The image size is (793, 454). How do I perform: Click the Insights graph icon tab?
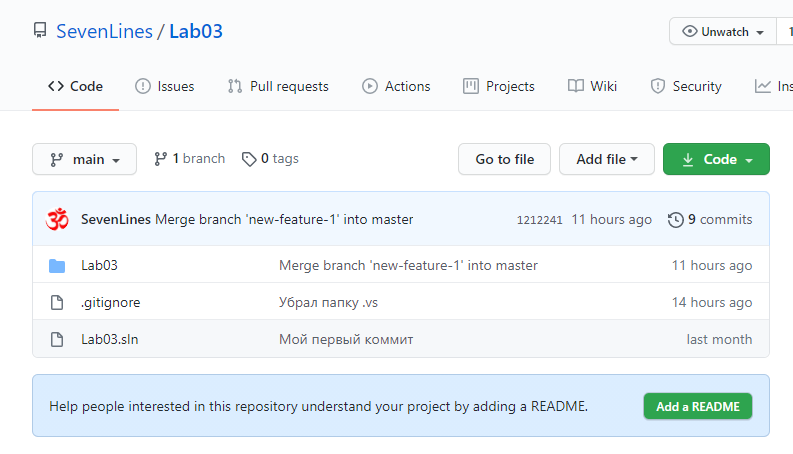tap(763, 86)
